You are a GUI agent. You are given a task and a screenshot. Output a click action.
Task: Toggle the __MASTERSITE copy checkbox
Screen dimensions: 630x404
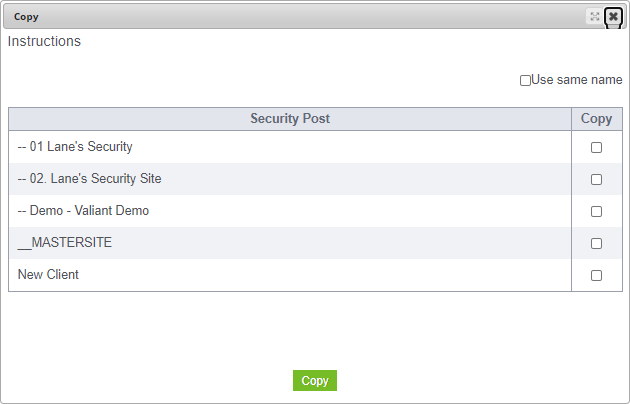click(x=596, y=243)
